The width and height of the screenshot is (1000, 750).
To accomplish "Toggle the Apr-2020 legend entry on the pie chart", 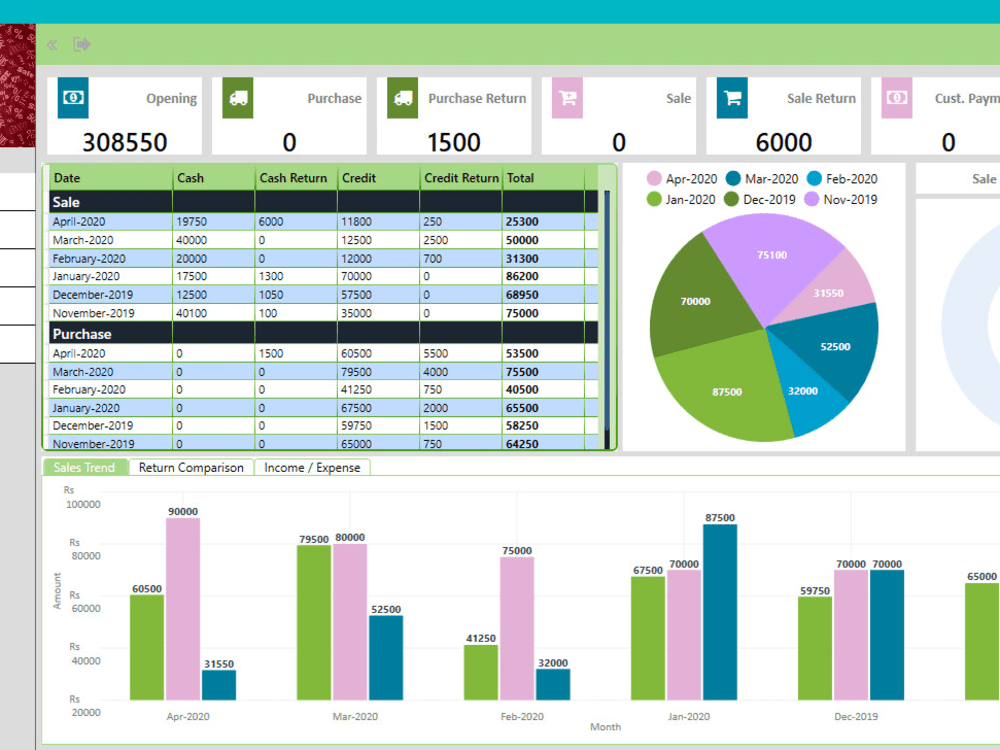I will 683,178.
